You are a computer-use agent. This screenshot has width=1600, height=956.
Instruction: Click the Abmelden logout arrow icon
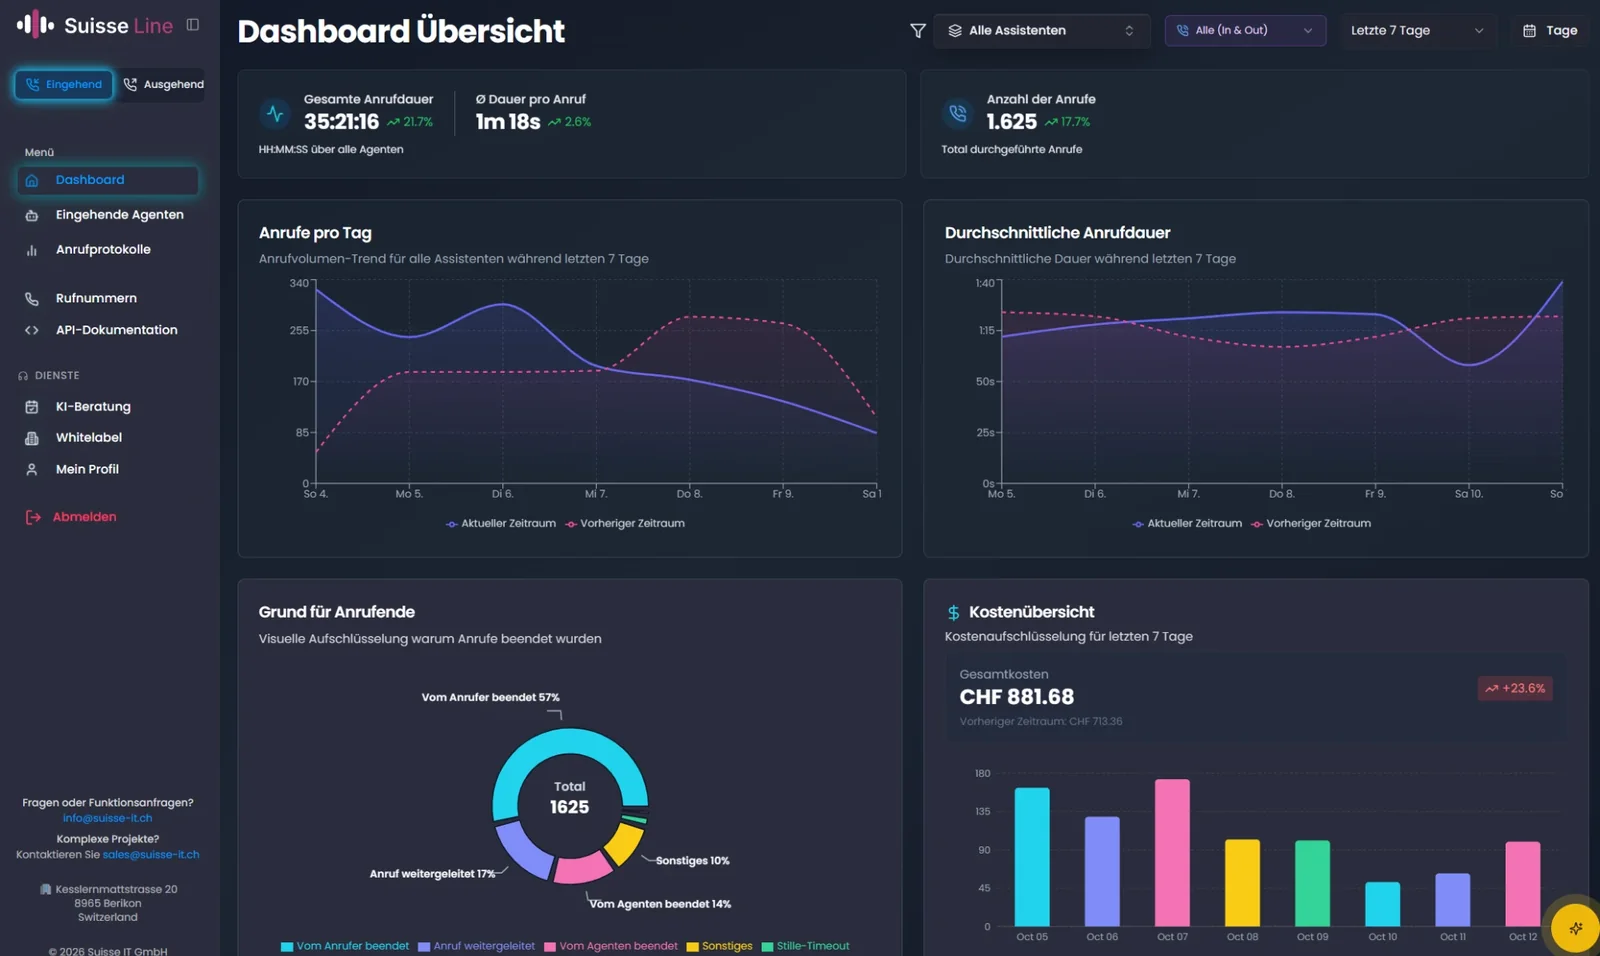coord(33,517)
